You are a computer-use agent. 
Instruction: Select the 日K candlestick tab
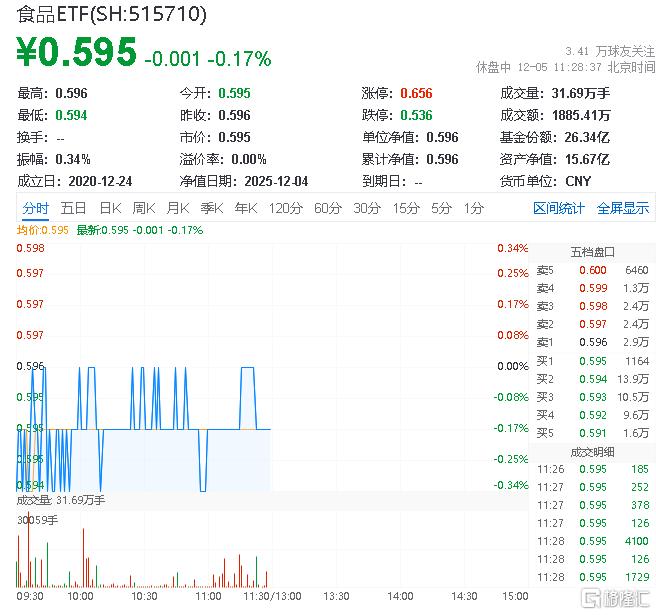tap(110, 208)
